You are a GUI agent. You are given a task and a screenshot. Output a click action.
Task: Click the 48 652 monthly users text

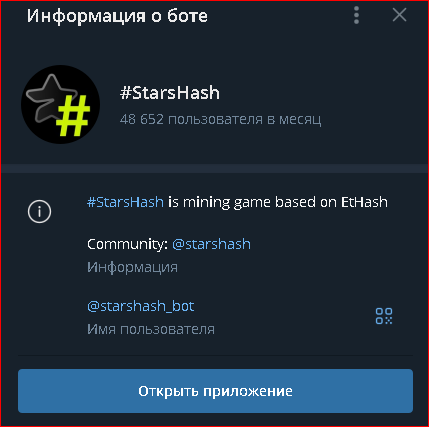tap(221, 119)
